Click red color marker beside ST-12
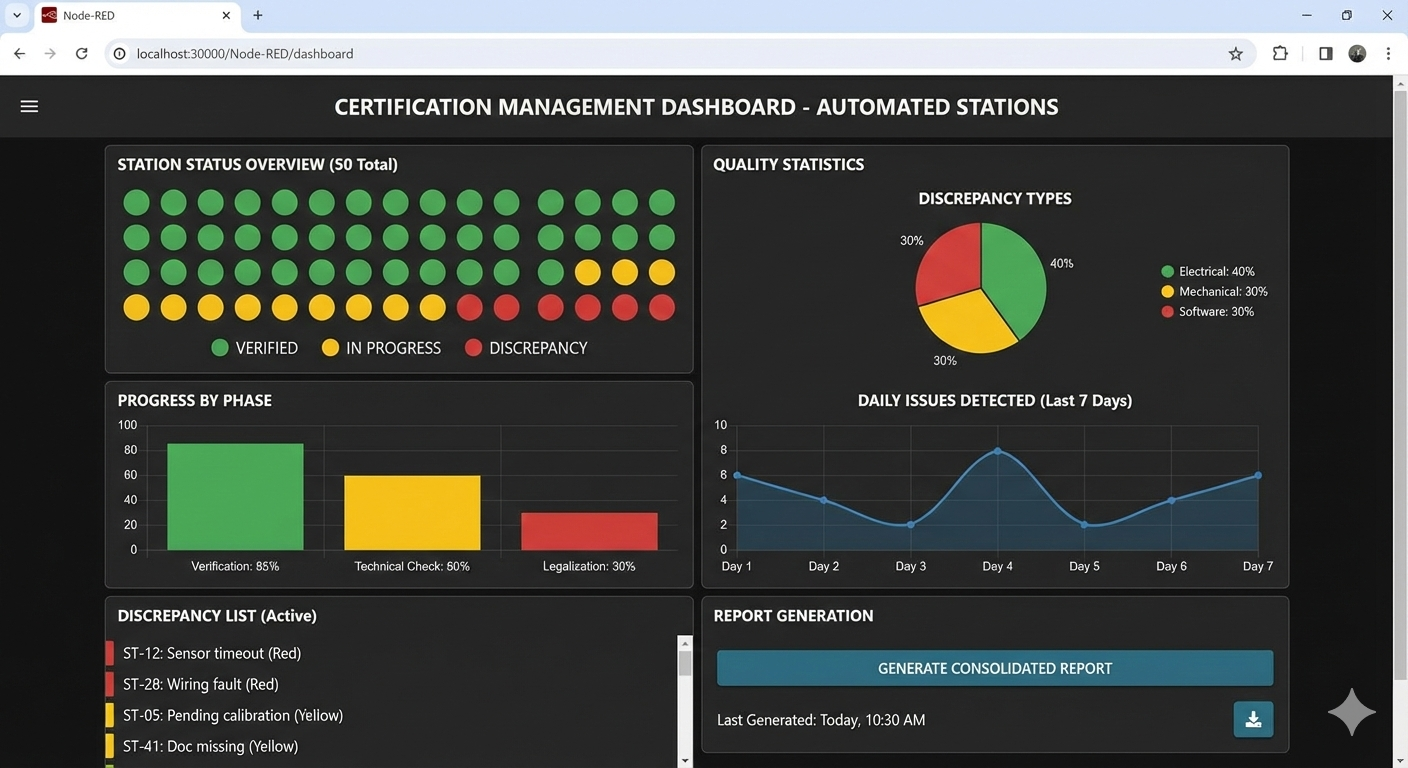The width and height of the screenshot is (1408, 768). (110, 653)
